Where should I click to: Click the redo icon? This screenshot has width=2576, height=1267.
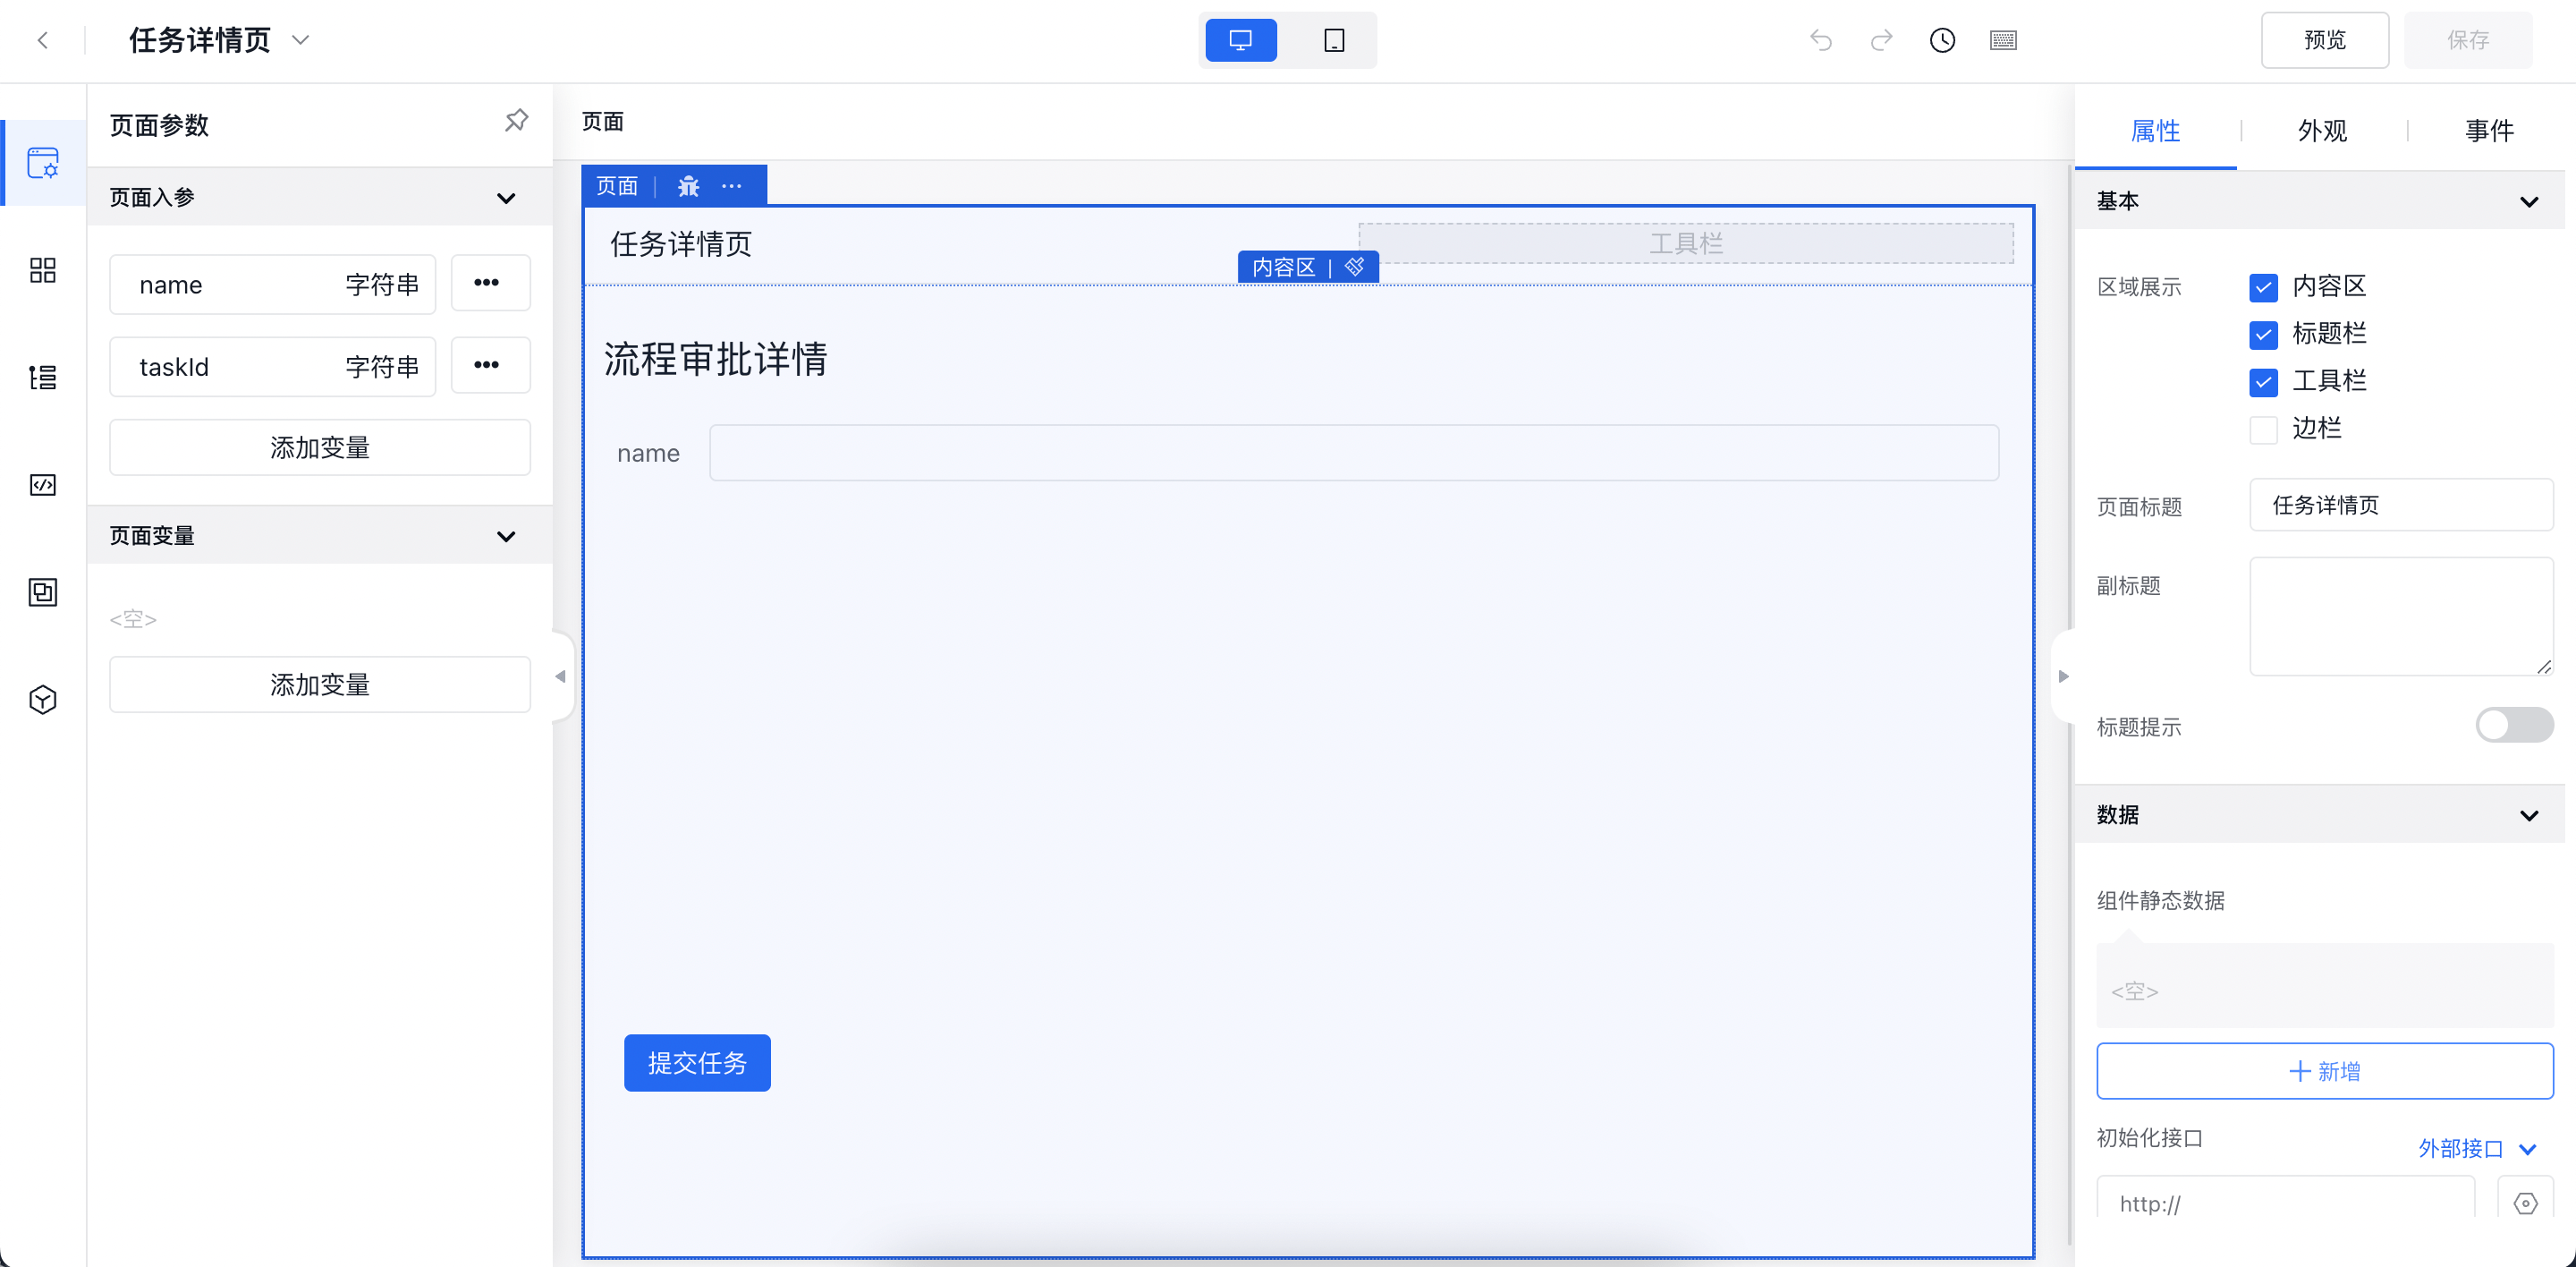pyautogui.click(x=1881, y=40)
